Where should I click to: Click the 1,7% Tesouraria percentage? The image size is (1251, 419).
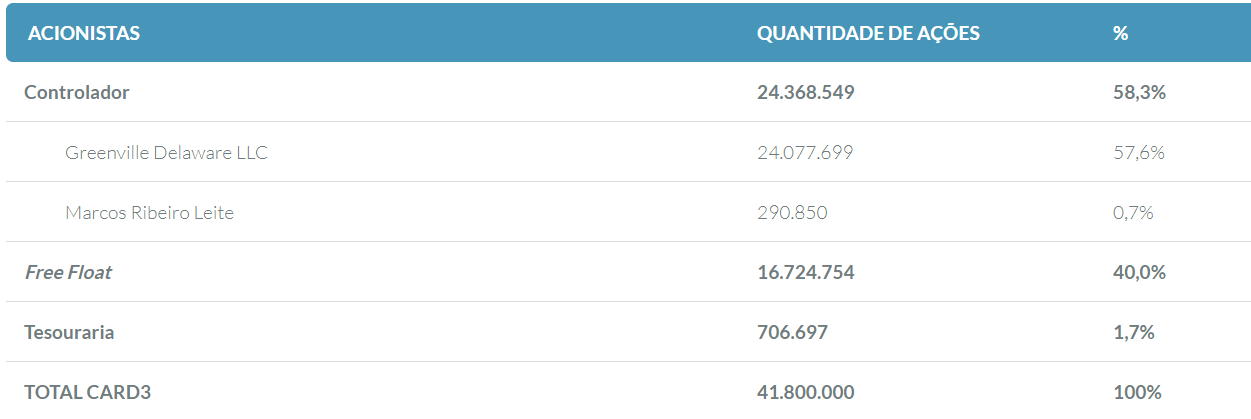pyautogui.click(x=1133, y=332)
